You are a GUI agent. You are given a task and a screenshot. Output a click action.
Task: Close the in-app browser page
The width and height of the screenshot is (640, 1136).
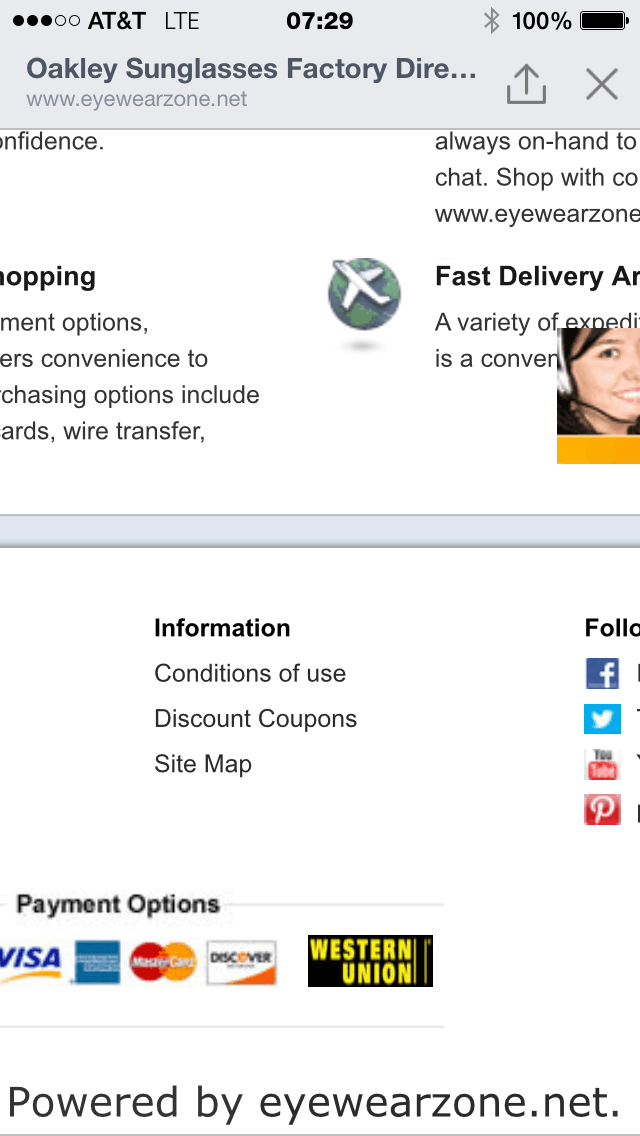602,85
